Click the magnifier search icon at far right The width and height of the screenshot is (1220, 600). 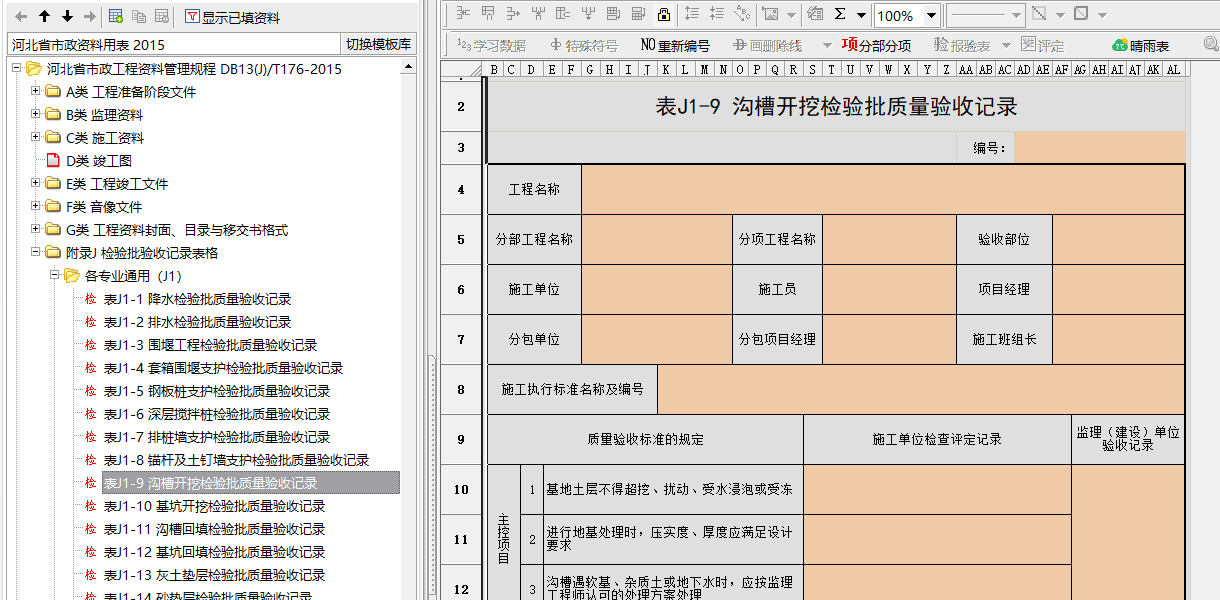point(1210,45)
